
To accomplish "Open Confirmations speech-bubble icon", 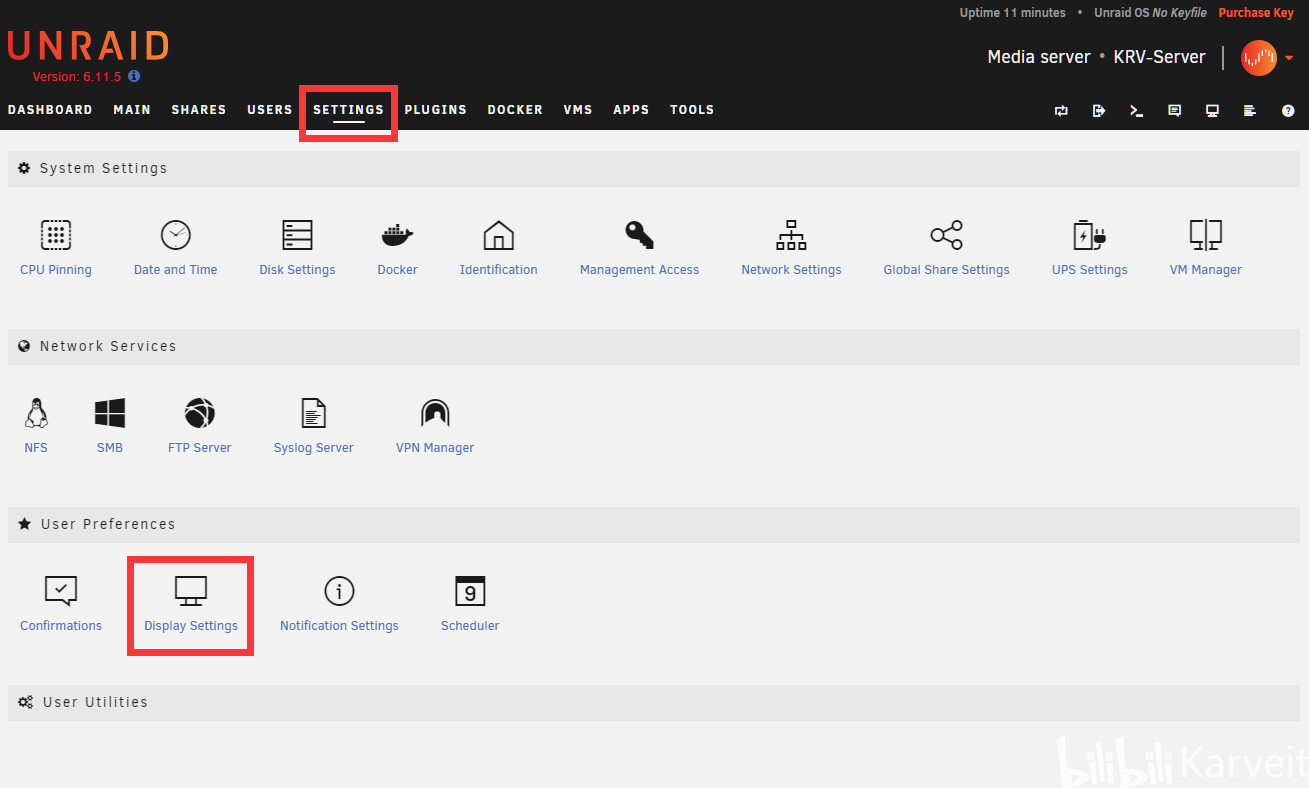I will 61,591.
